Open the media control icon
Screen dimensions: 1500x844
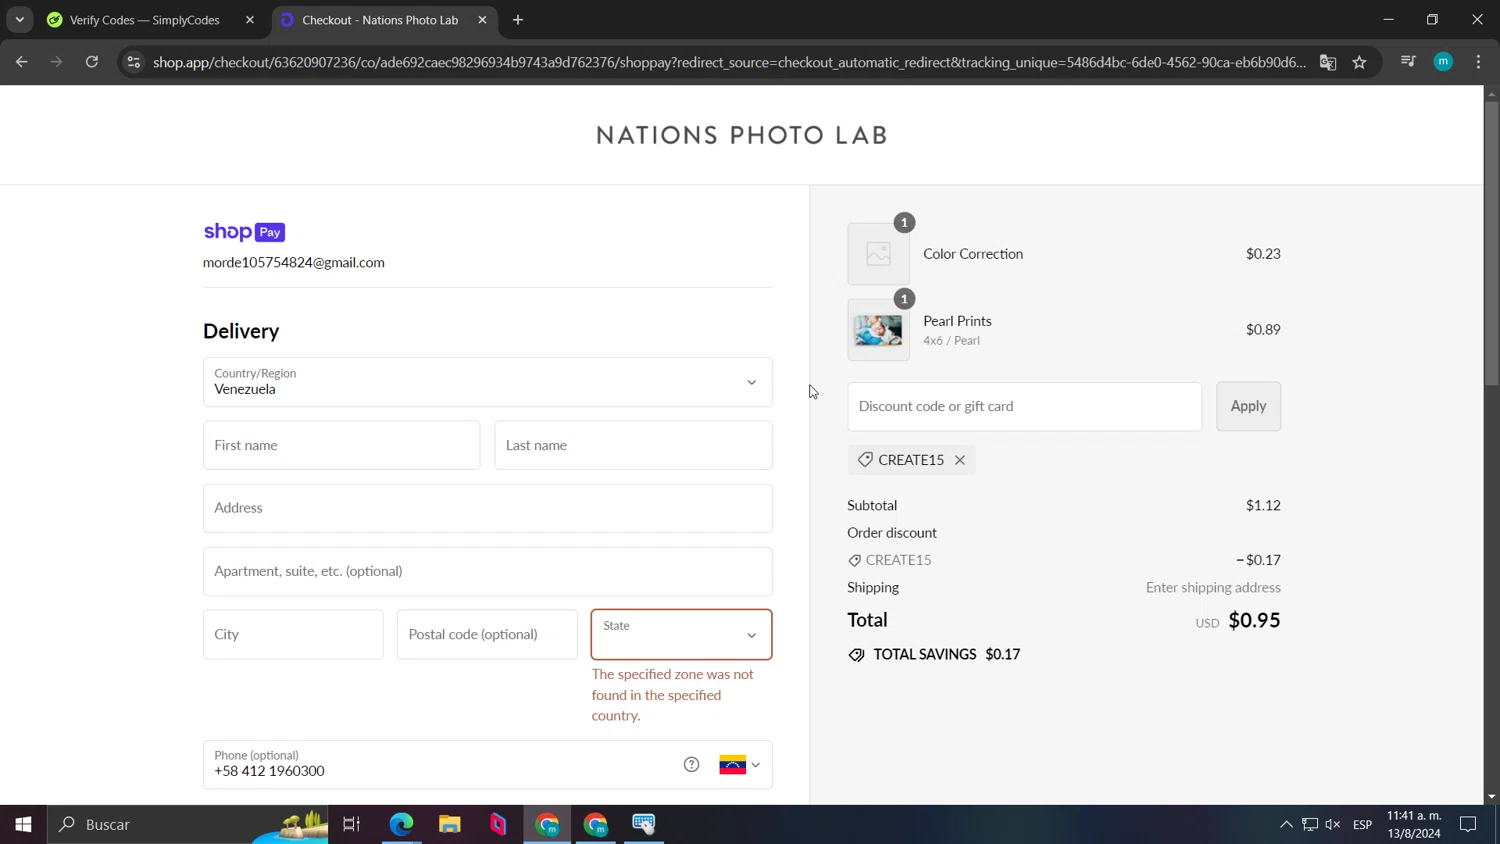(1408, 62)
